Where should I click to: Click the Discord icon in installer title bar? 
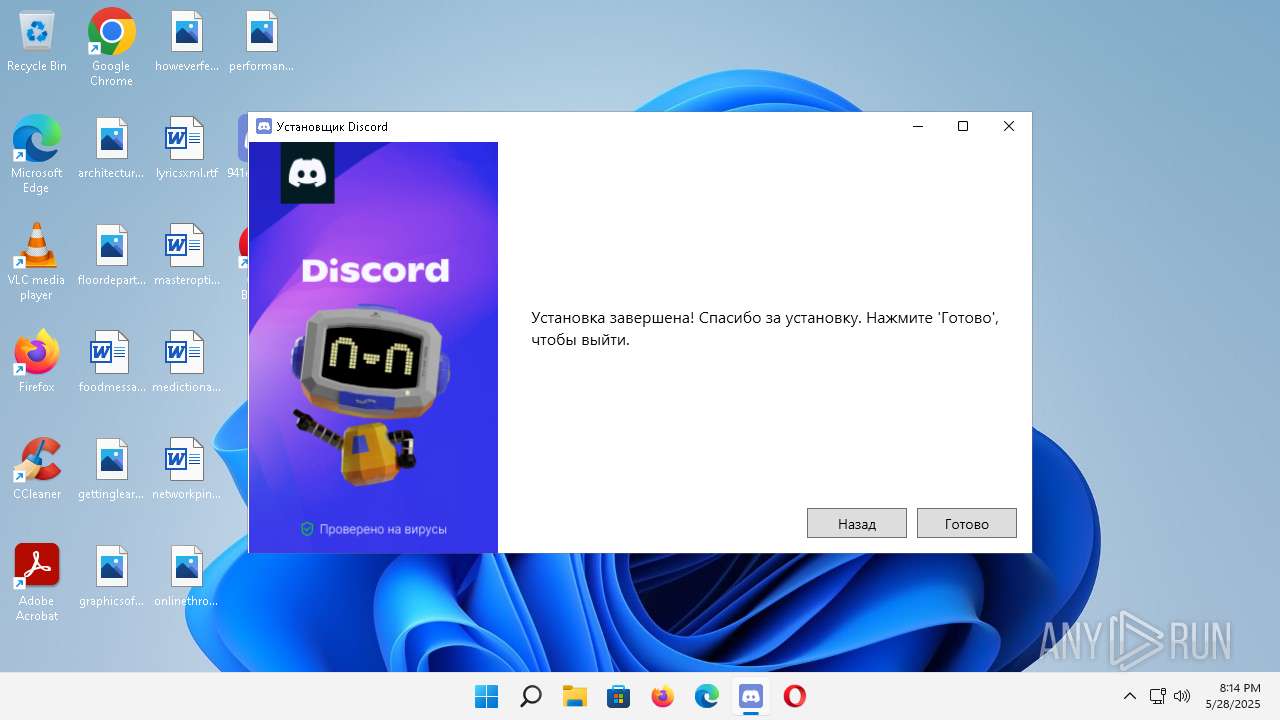coord(264,126)
